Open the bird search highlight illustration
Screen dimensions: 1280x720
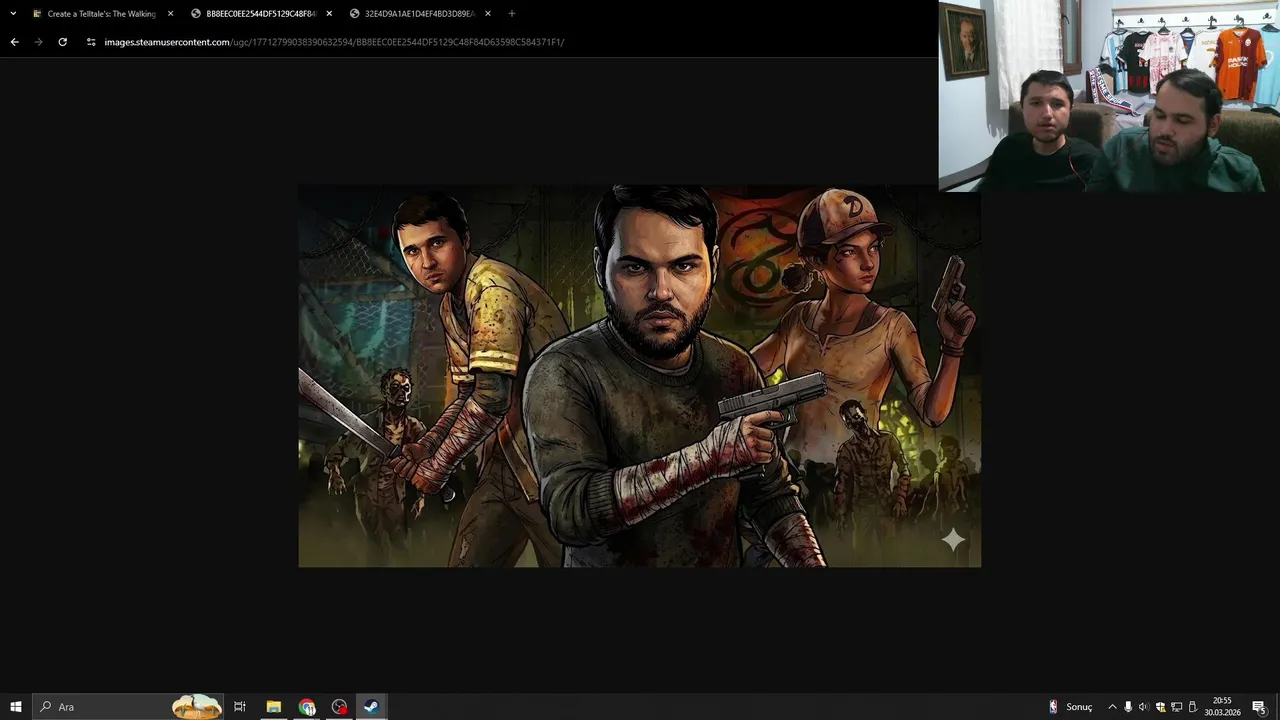(x=196, y=707)
